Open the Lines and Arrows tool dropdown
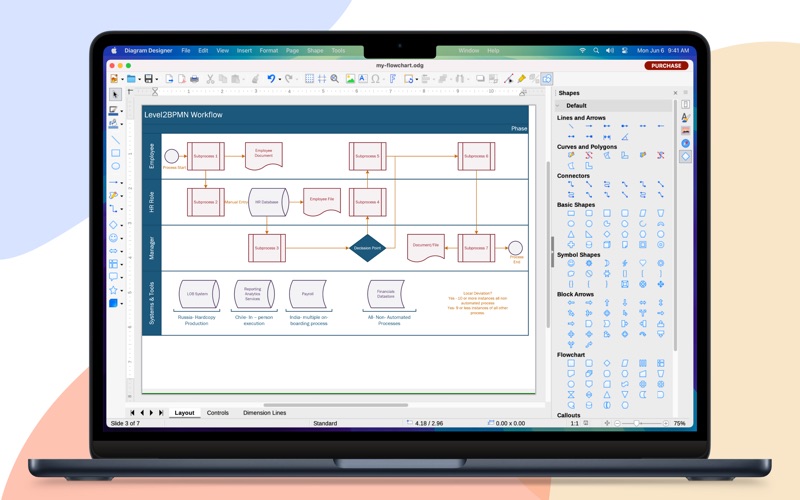Viewport: 800px width, 500px height. [x=121, y=183]
